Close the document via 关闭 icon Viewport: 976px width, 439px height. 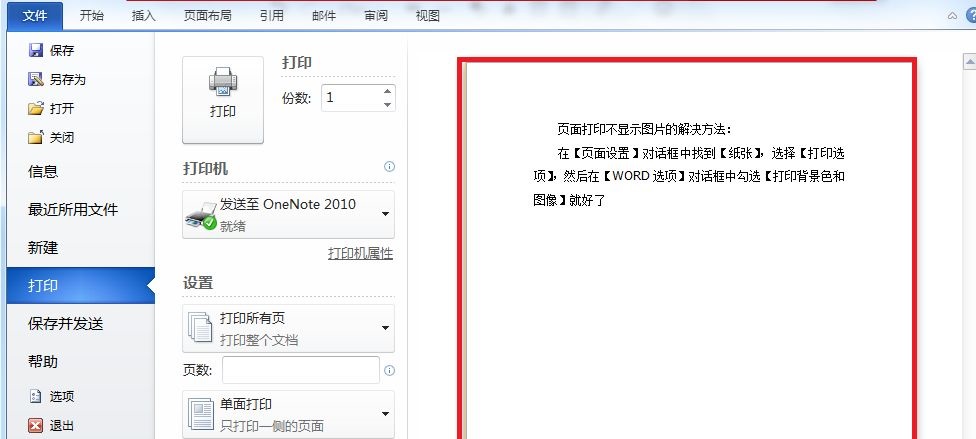(x=36, y=137)
